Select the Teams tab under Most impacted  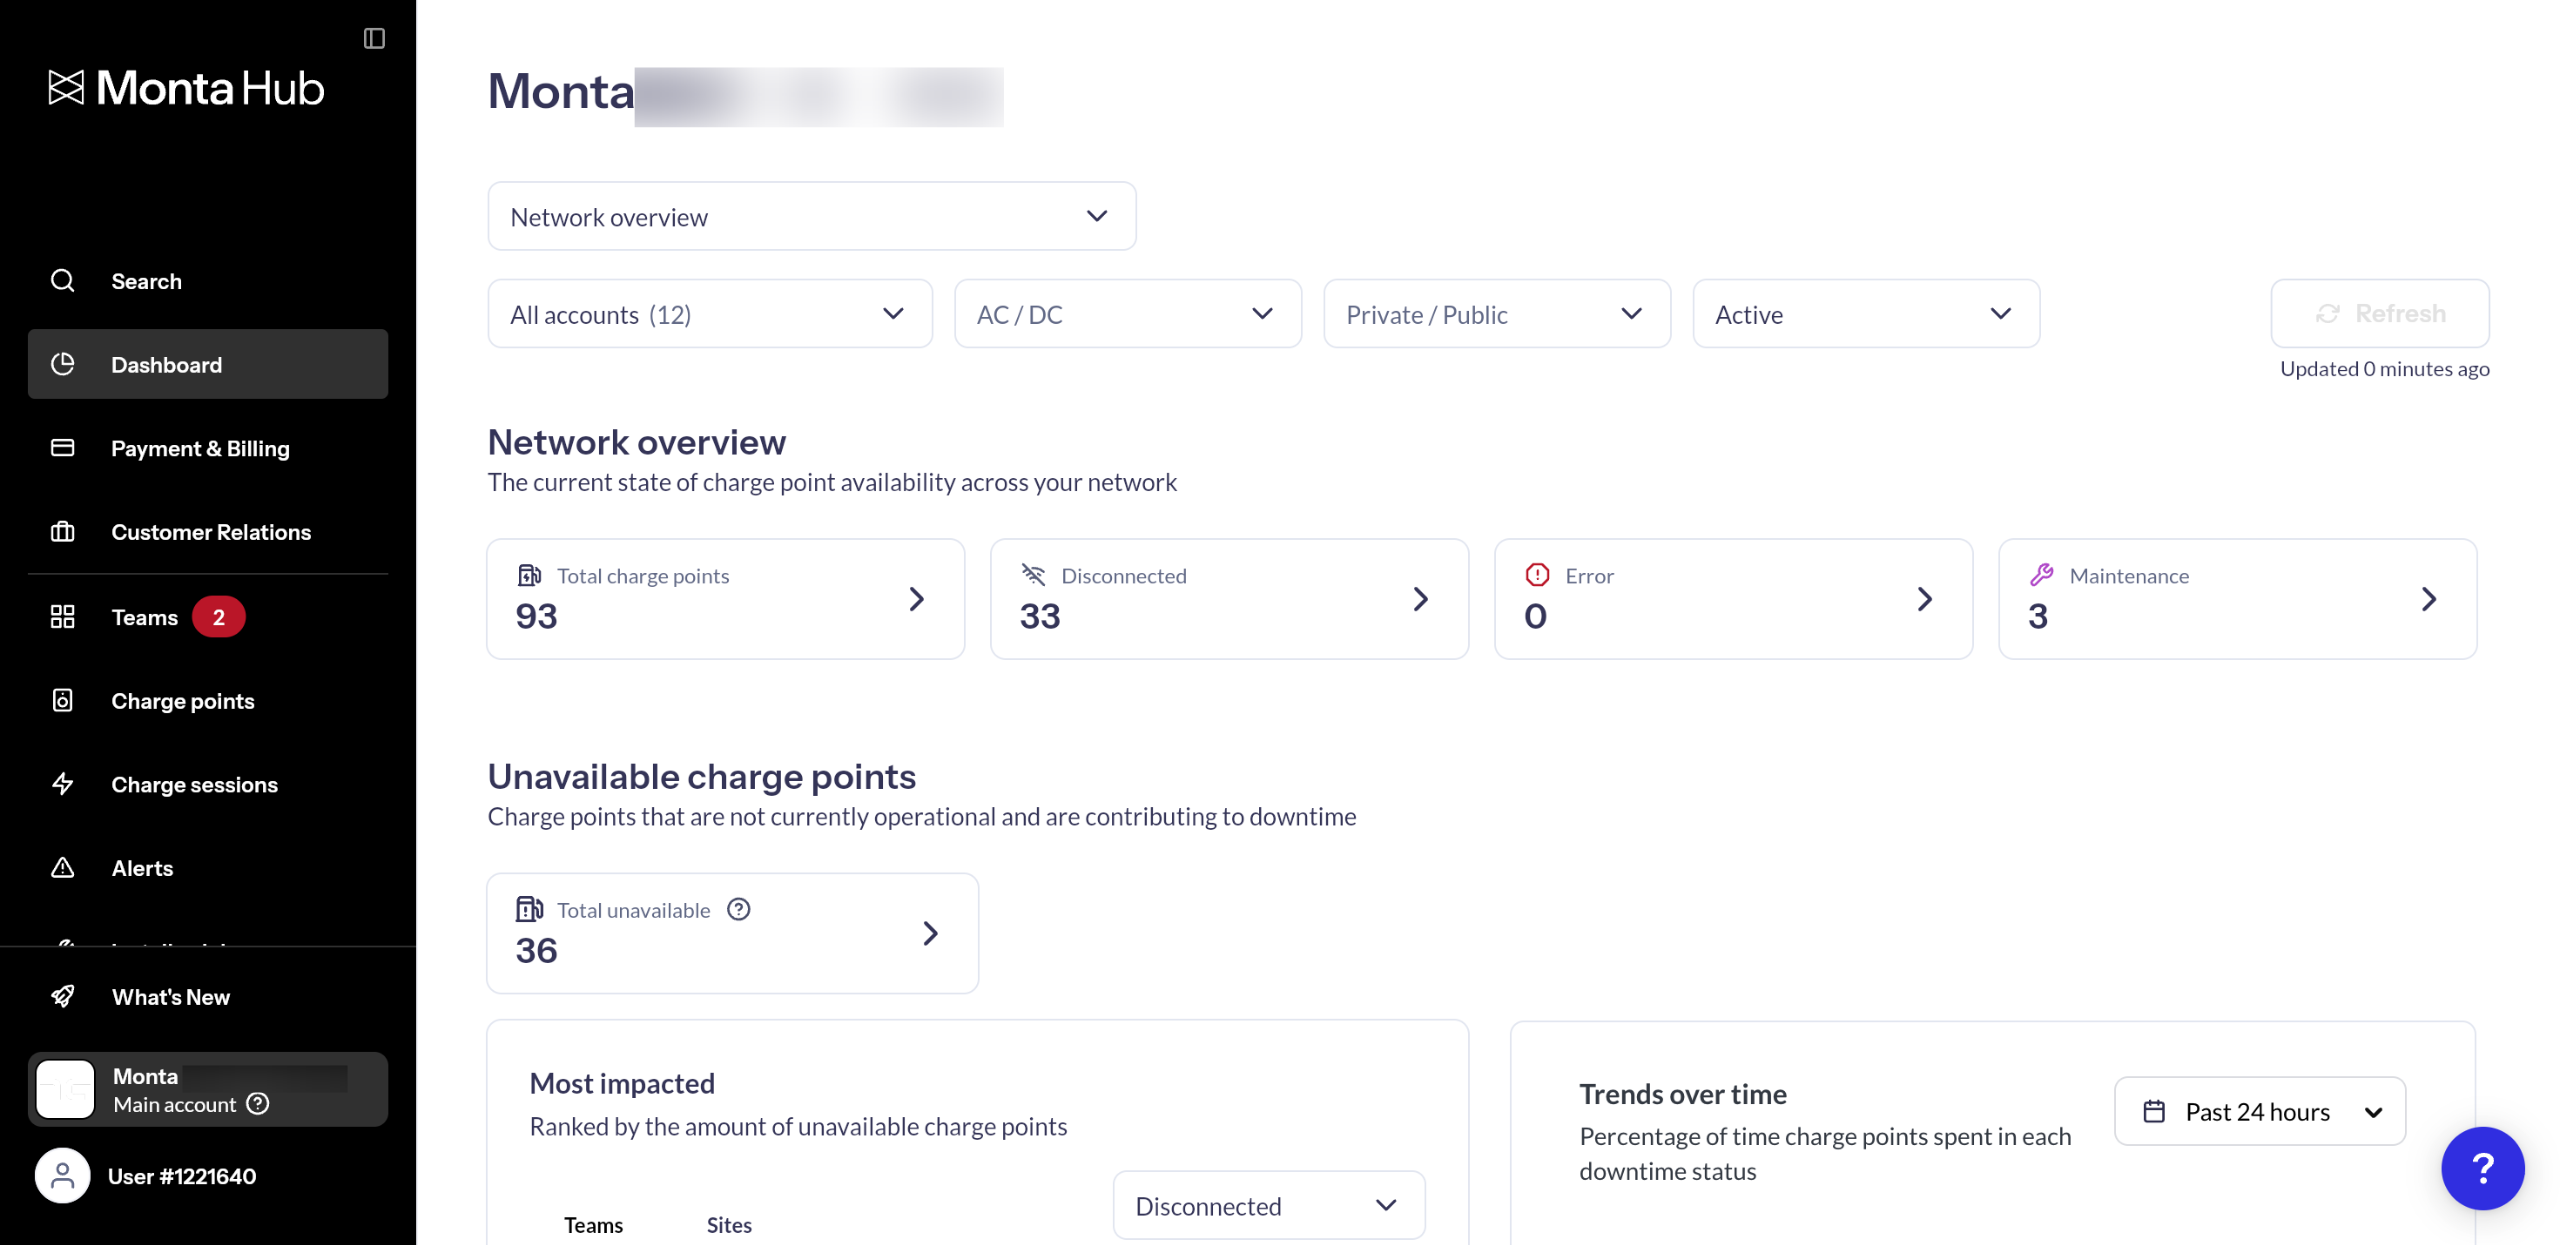[x=593, y=1224]
